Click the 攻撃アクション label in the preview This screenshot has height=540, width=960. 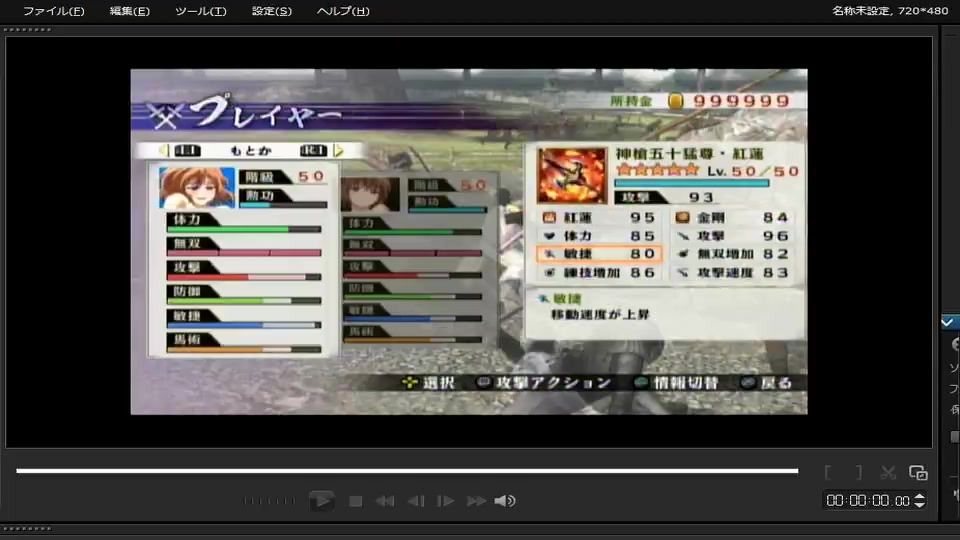(553, 383)
